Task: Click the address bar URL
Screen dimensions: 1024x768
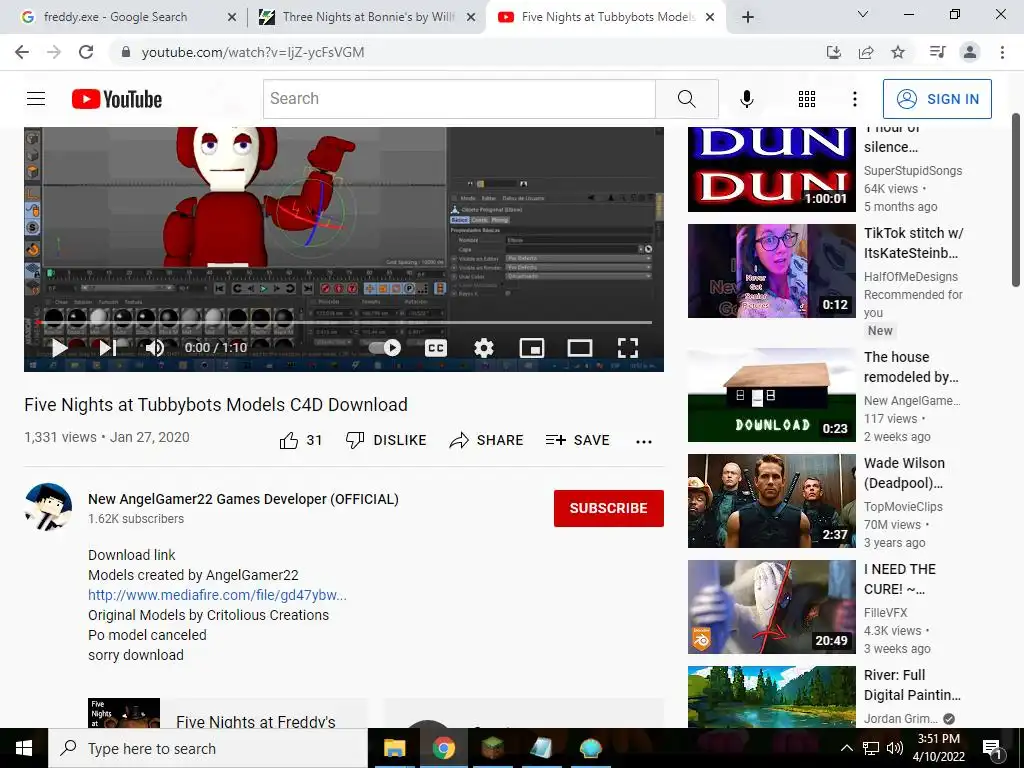Action: click(x=253, y=52)
